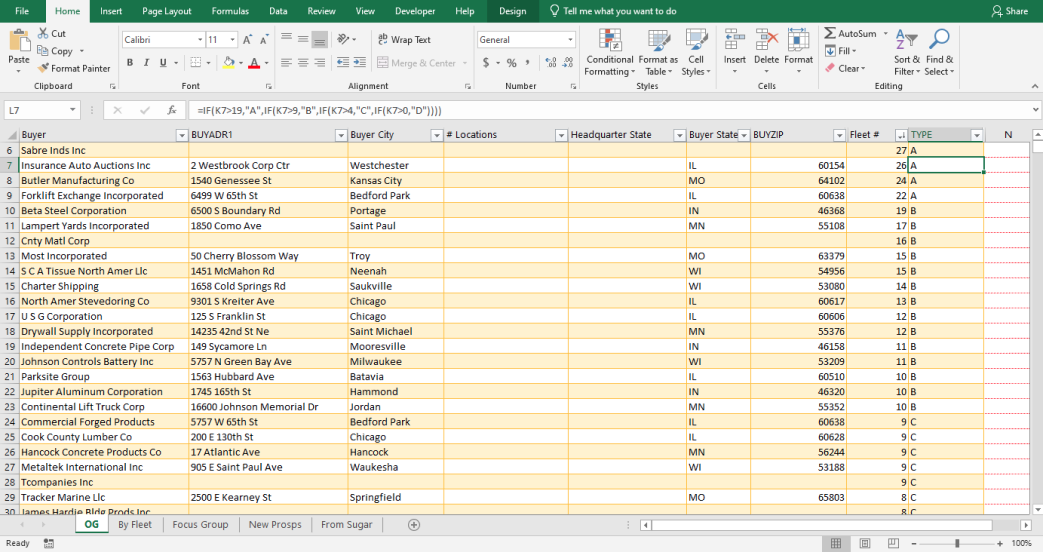Select Normal view in status bar
1043x552 pixels.
point(836,543)
